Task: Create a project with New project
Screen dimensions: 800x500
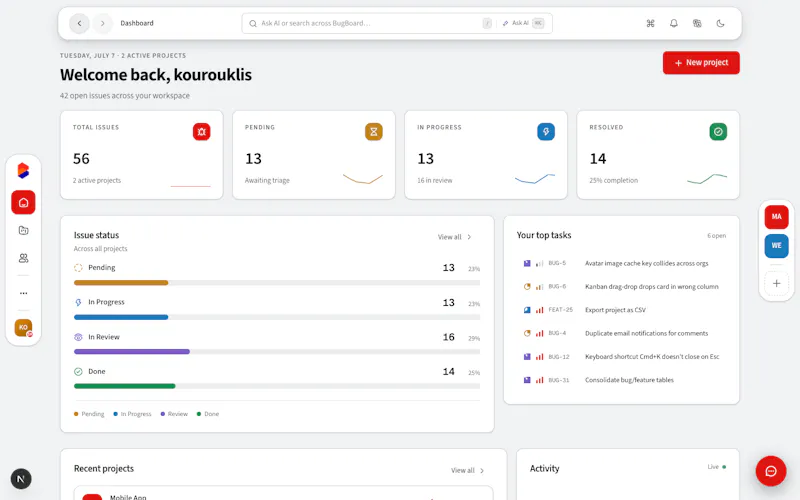Action: tap(701, 63)
